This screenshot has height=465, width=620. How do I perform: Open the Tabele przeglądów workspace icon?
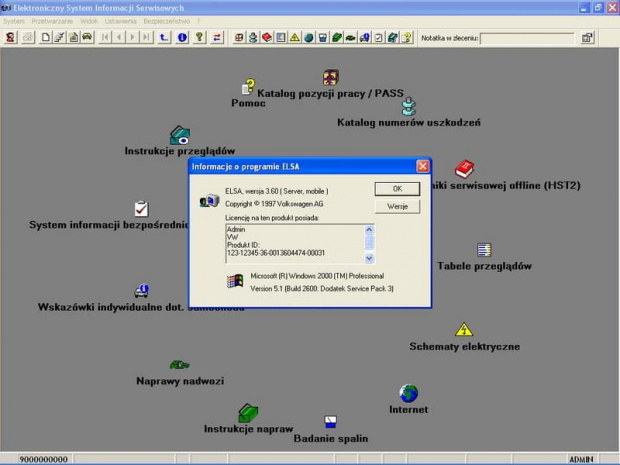(x=484, y=250)
